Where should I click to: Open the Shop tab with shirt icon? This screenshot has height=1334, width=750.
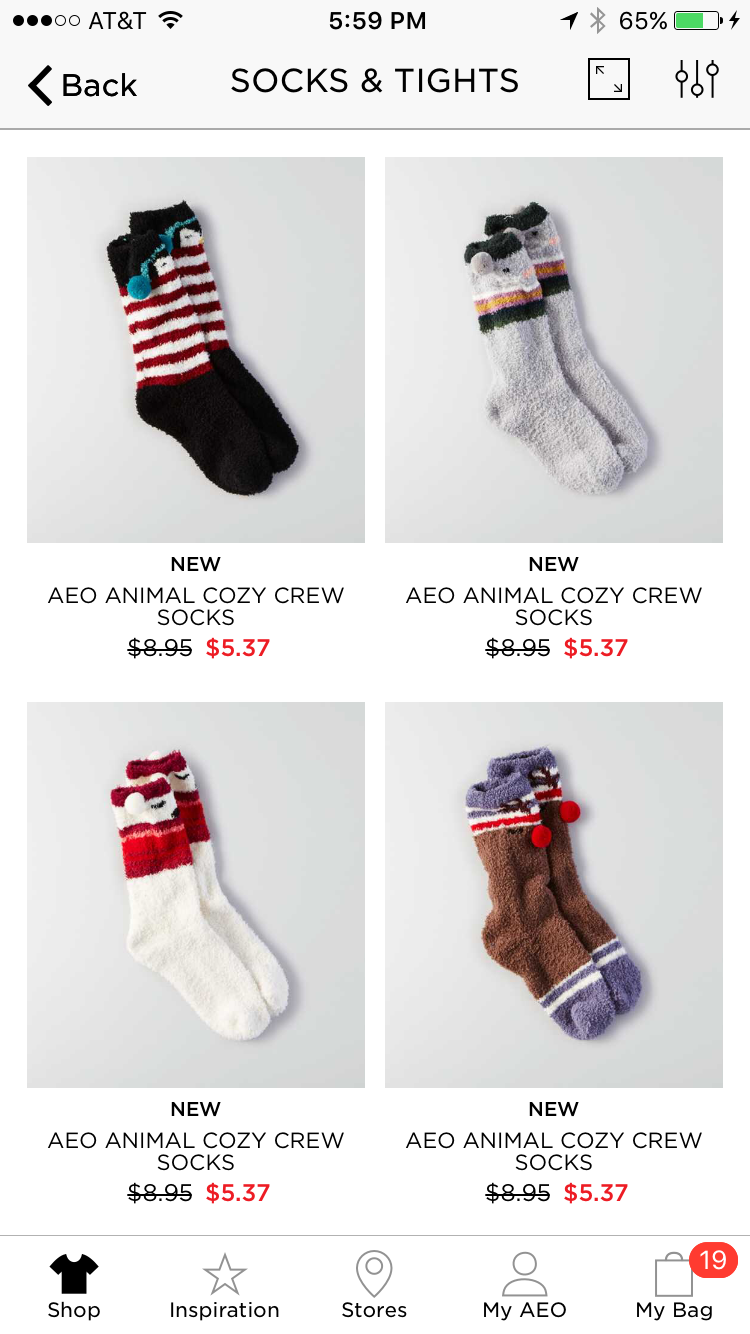coord(74,1275)
